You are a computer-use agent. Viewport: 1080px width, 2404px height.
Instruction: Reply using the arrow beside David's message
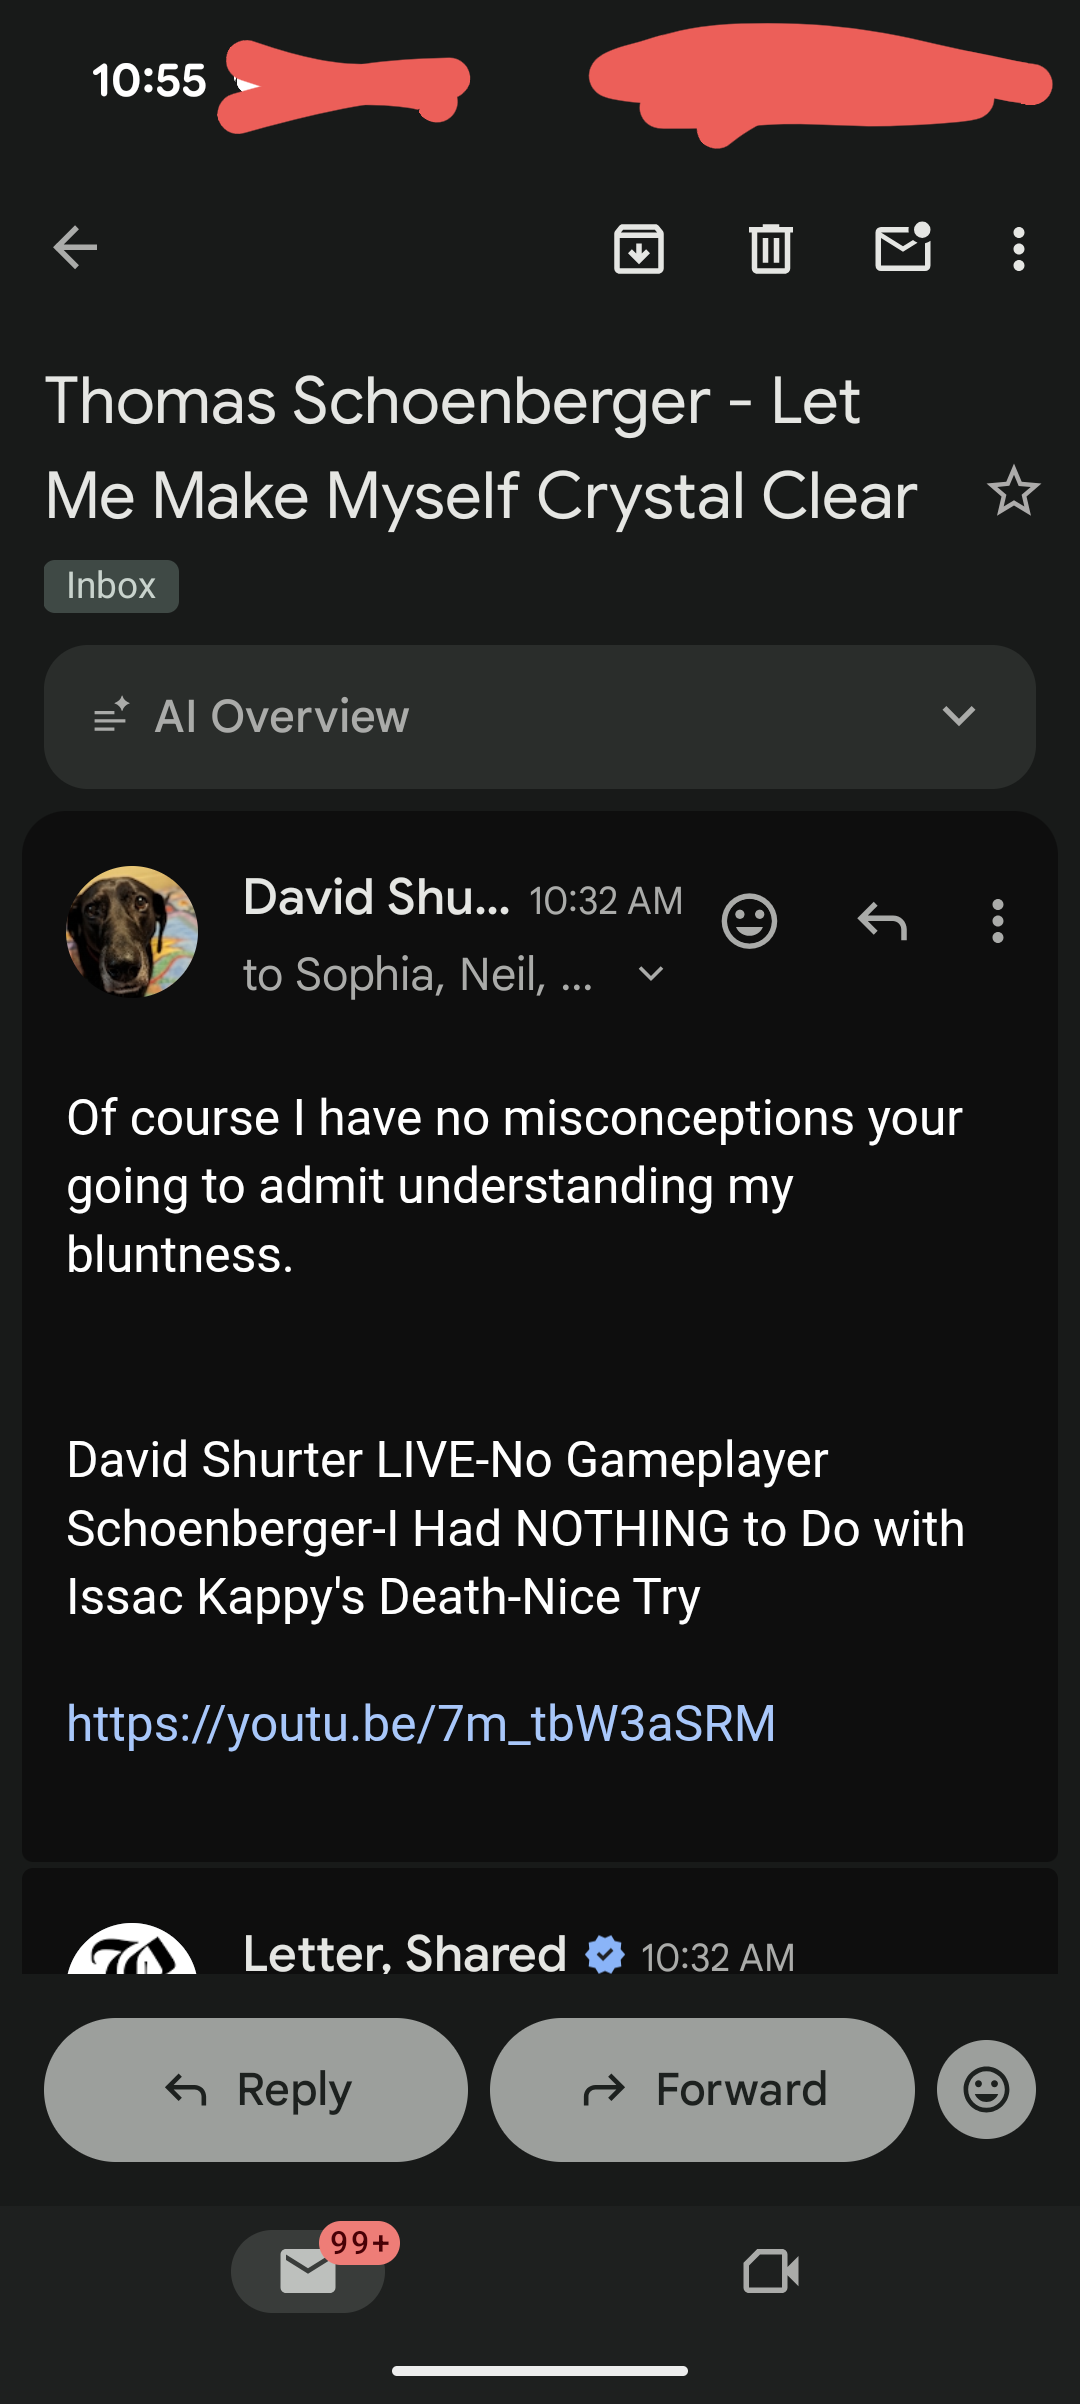pos(882,921)
